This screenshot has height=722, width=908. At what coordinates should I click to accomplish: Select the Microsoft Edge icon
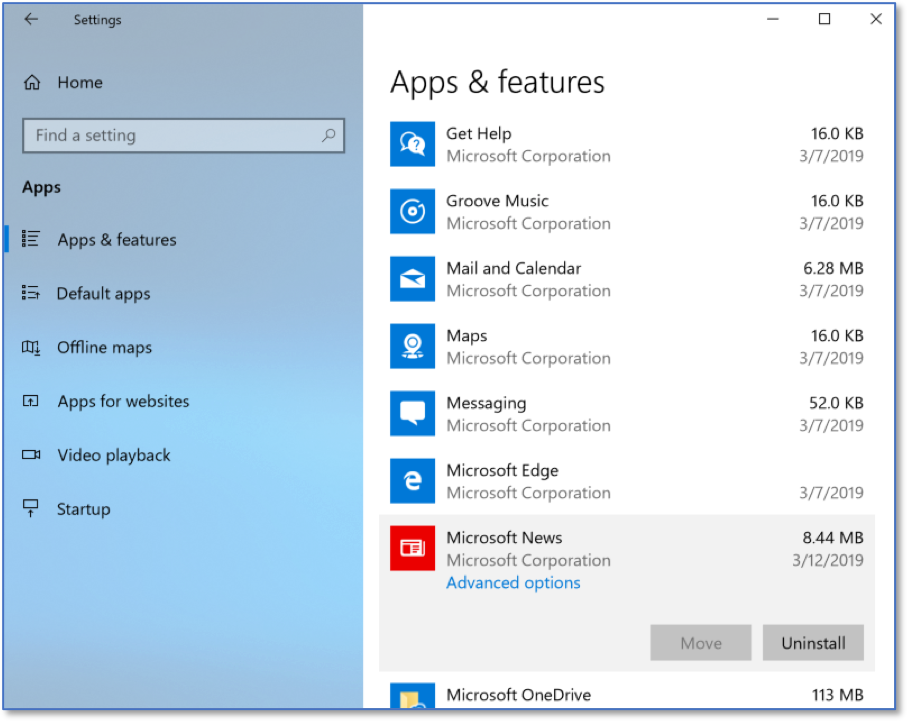412,481
